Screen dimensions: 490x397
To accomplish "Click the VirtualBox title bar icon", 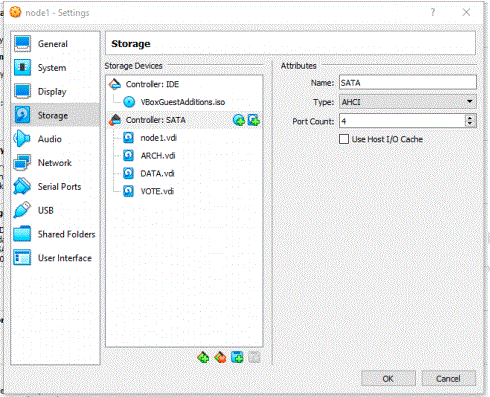I will [15, 12].
